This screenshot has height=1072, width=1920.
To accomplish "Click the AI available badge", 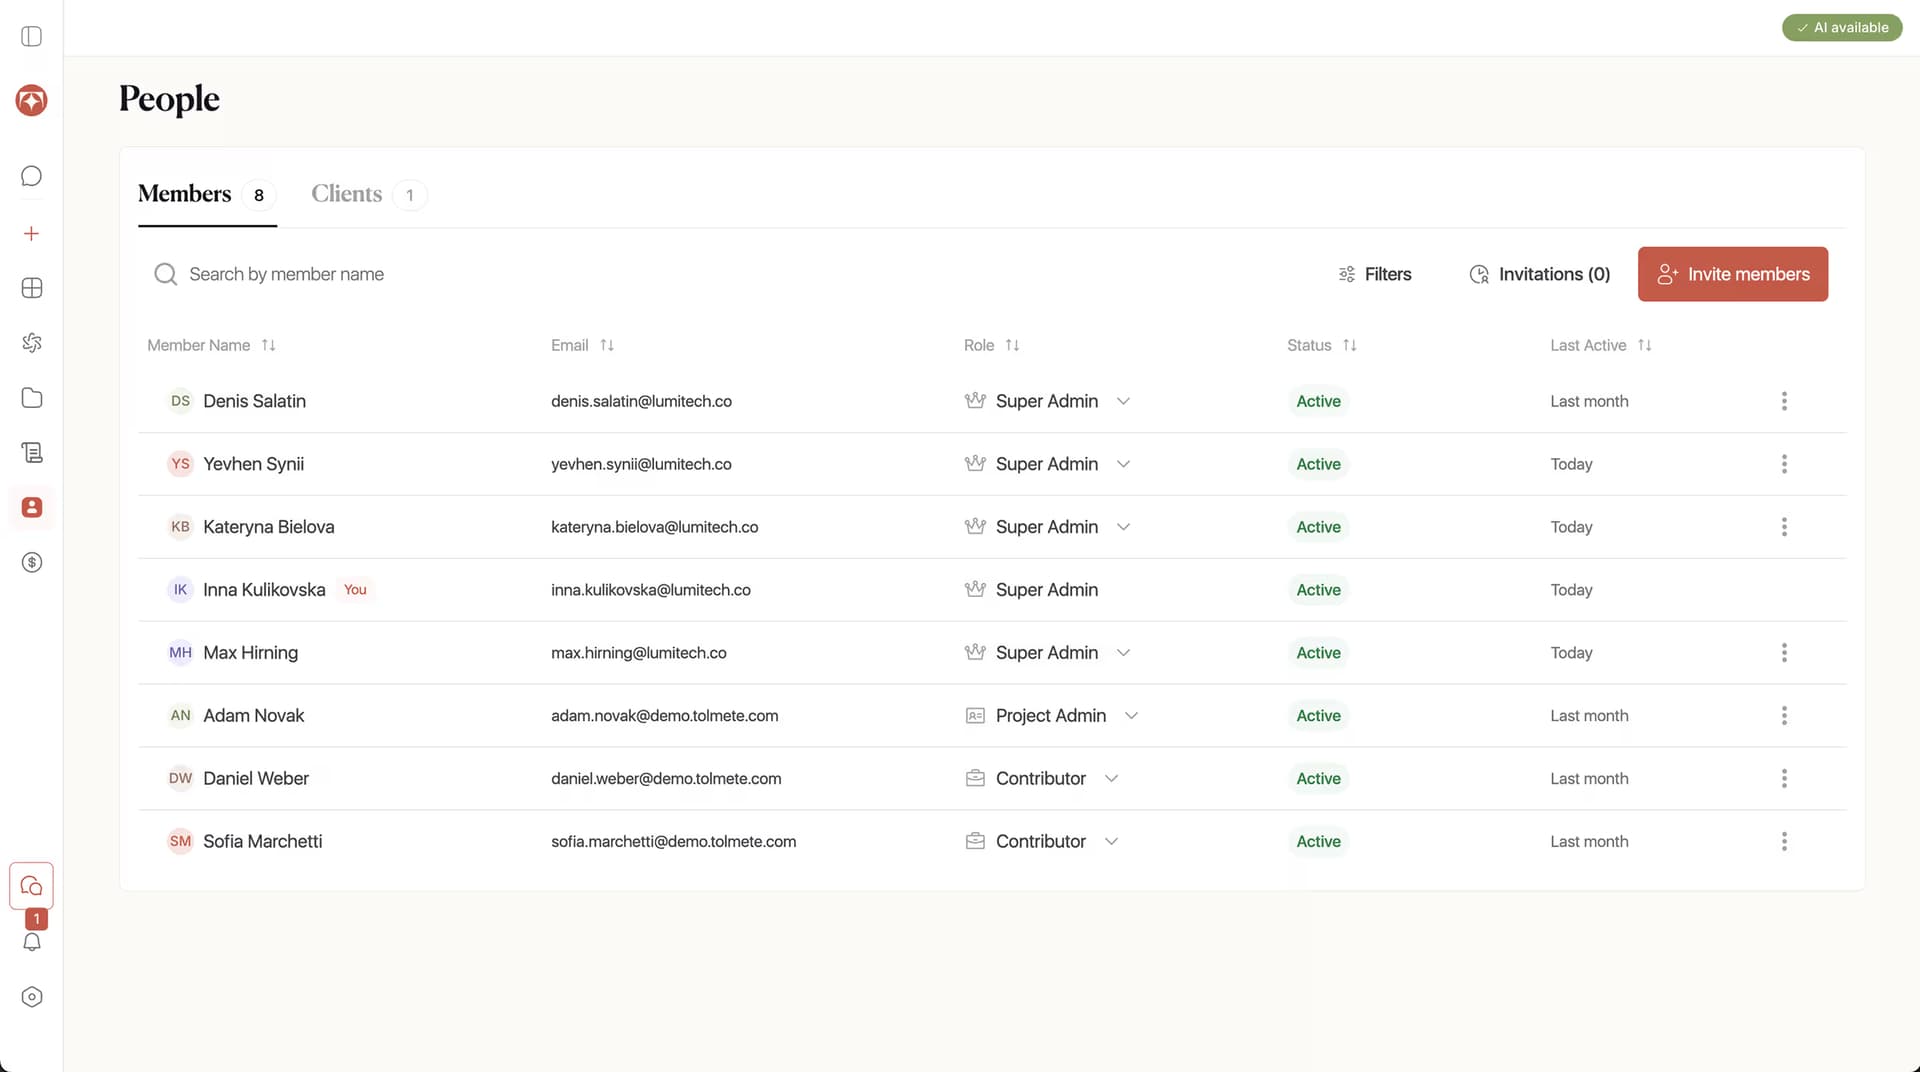I will 1842,28.
